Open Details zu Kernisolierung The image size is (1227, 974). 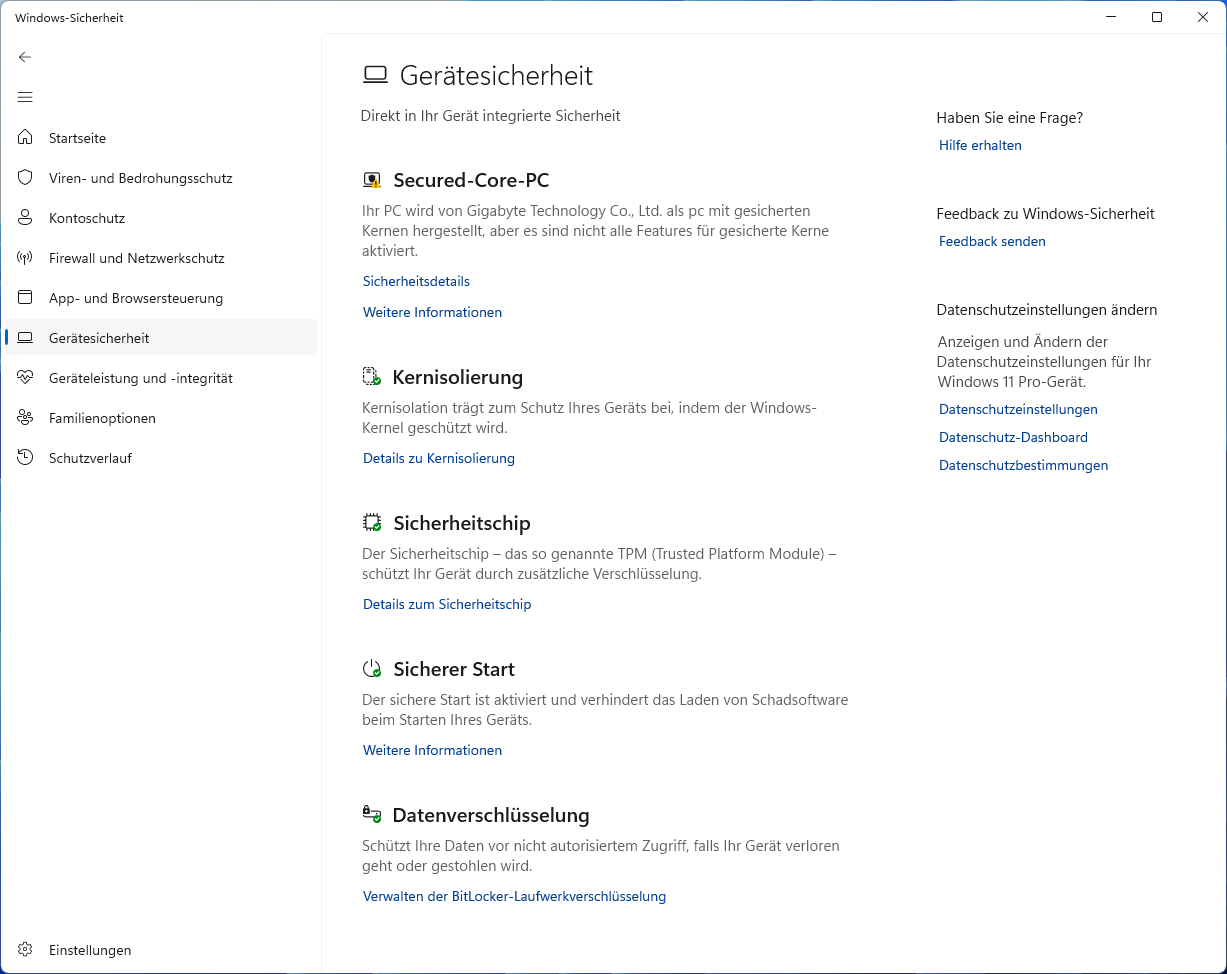click(x=438, y=458)
